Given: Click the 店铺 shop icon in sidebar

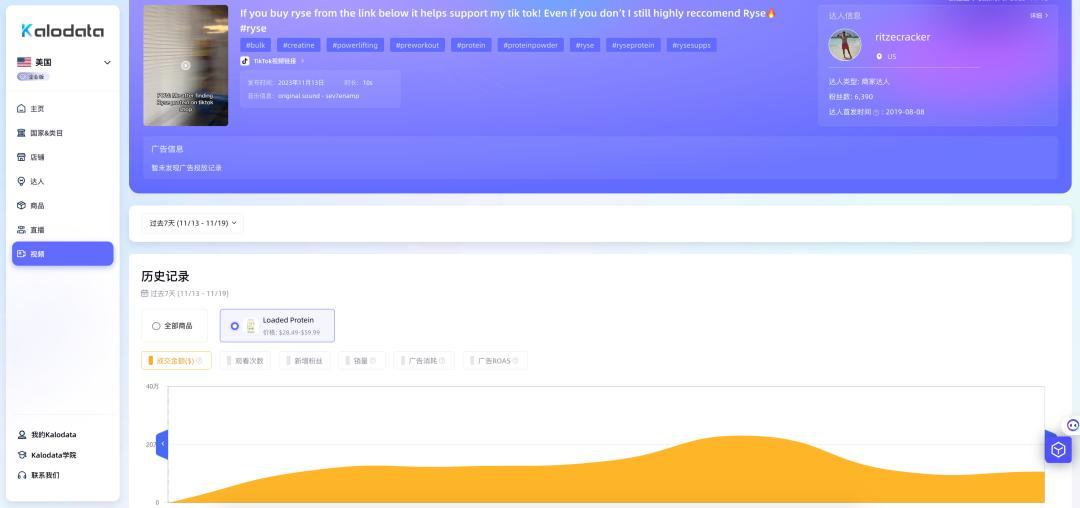Looking at the screenshot, I should (x=21, y=157).
